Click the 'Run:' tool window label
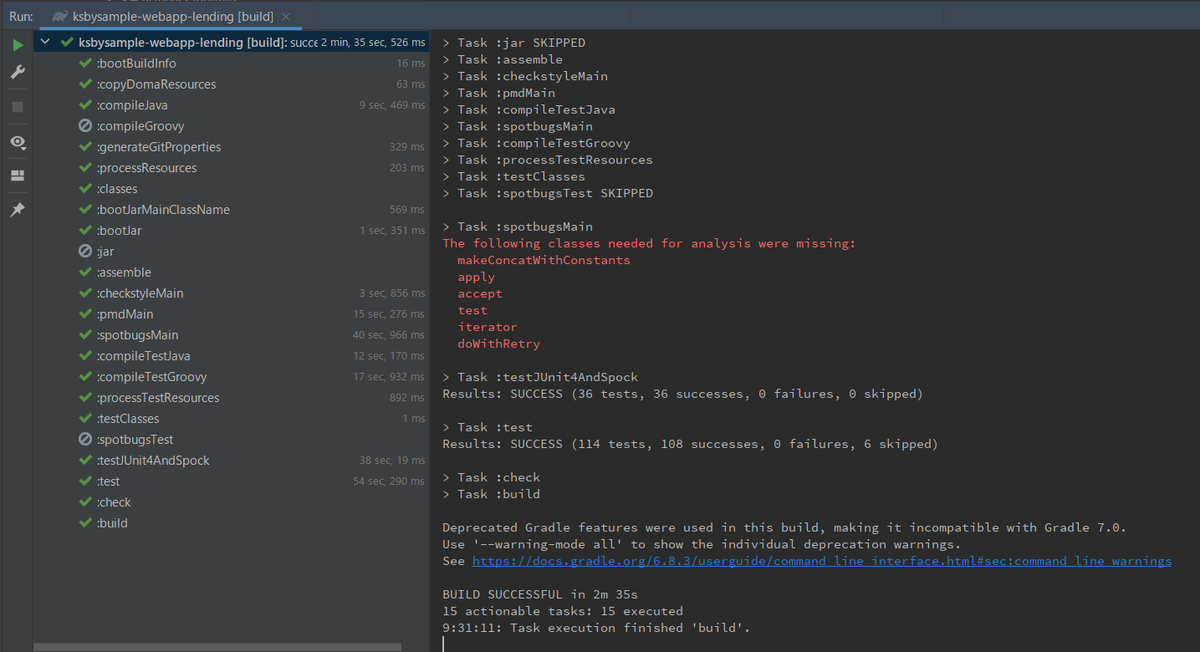The image size is (1200, 652). [21, 17]
